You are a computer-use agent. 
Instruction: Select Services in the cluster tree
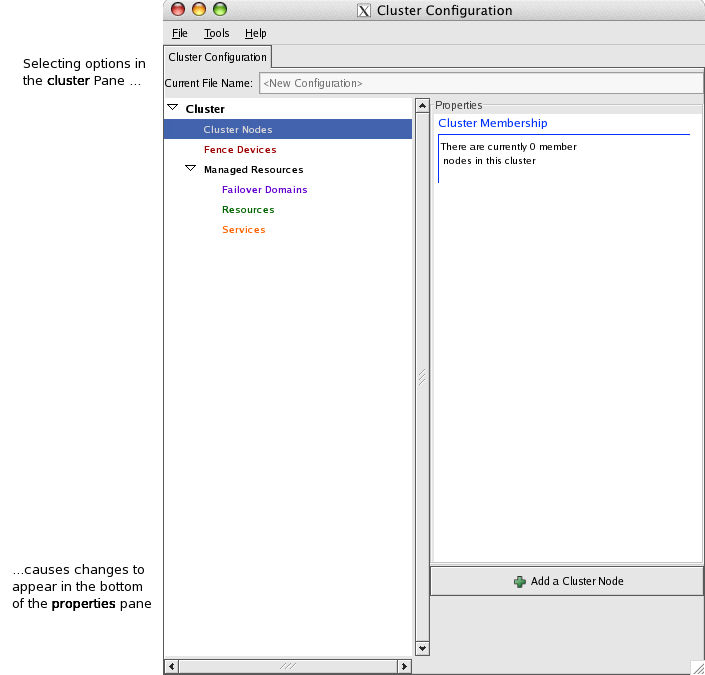tap(244, 229)
